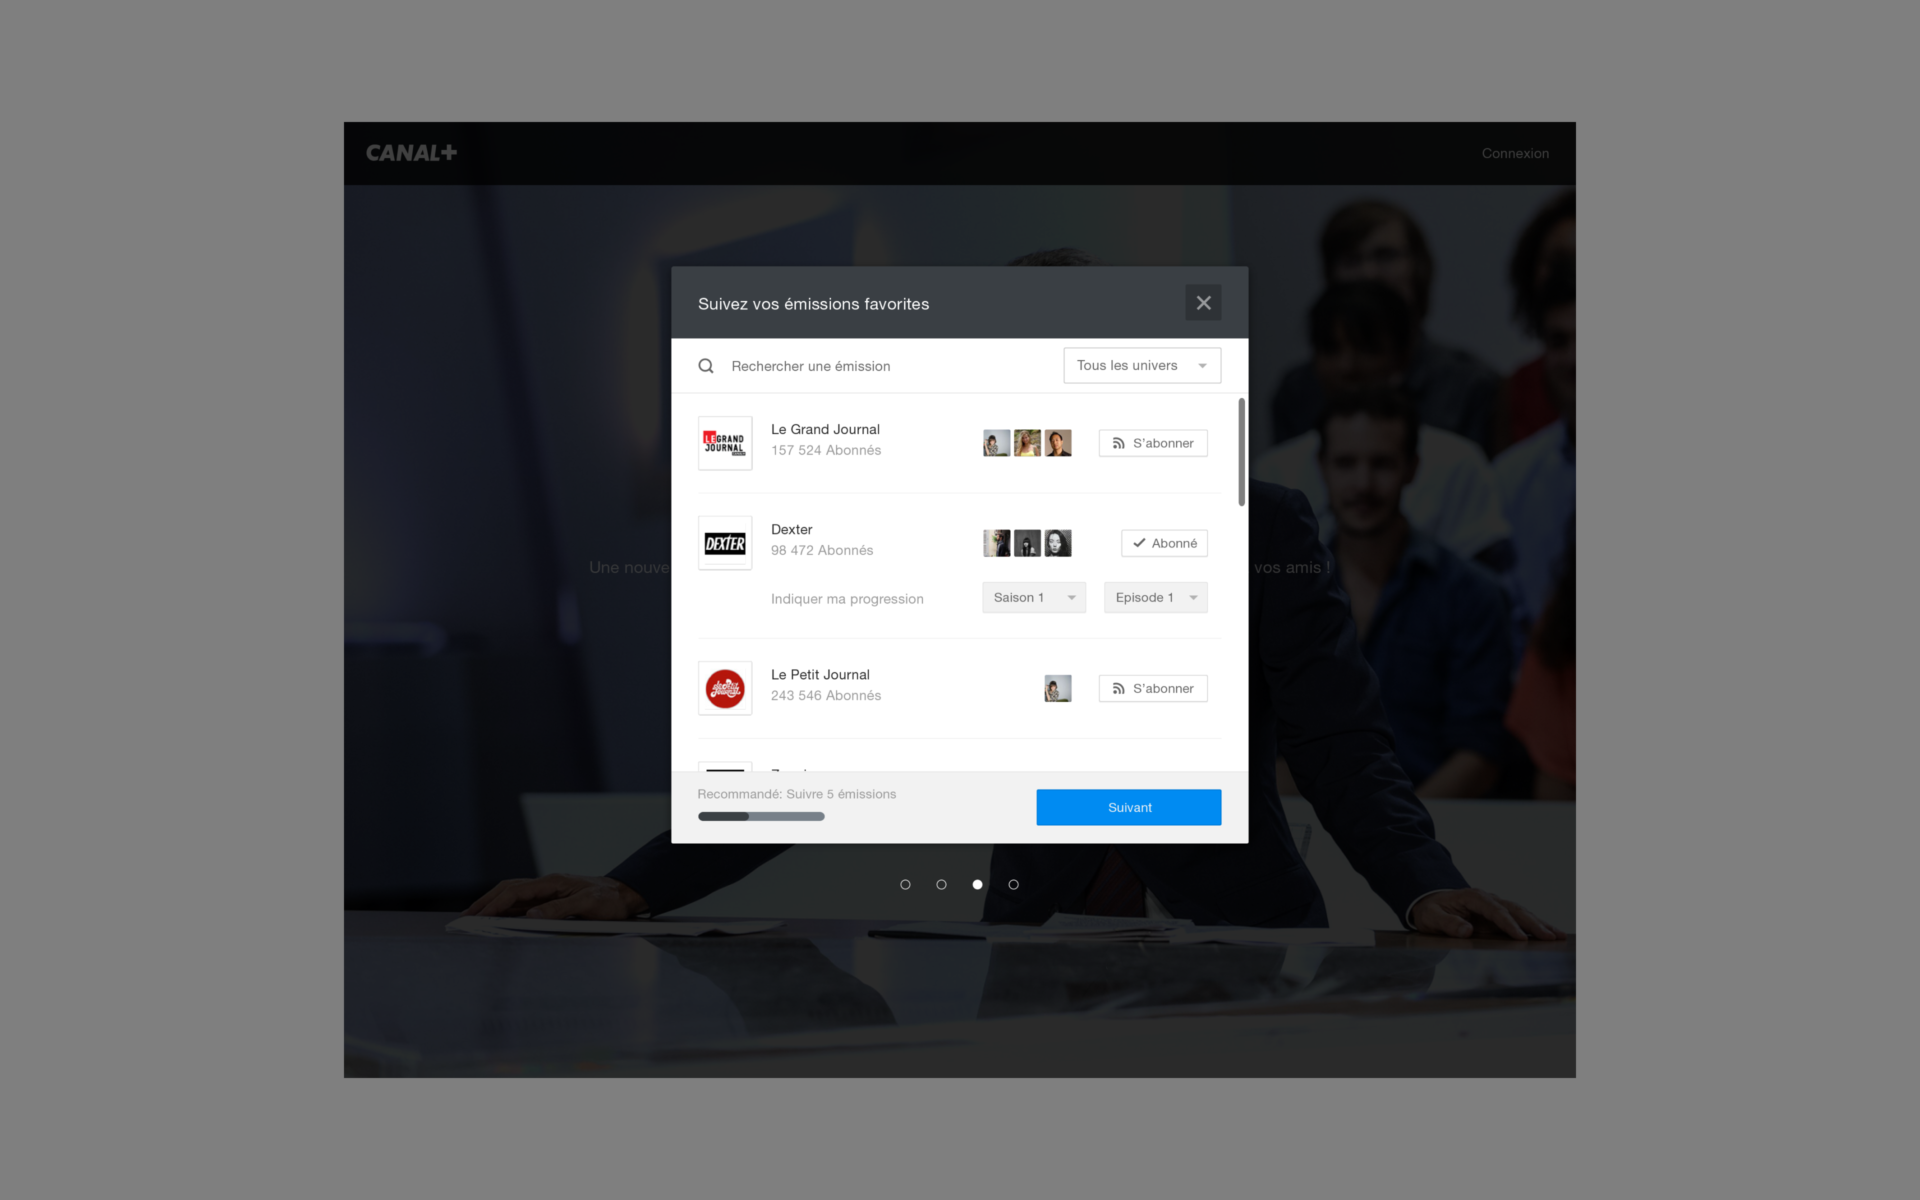Click third subscriber avatar for Dexter

click(x=1057, y=543)
